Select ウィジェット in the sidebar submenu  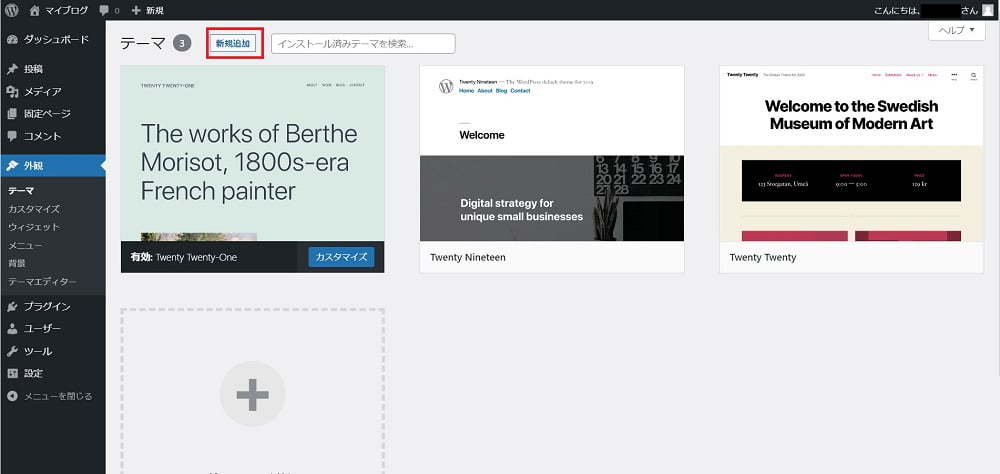34,227
